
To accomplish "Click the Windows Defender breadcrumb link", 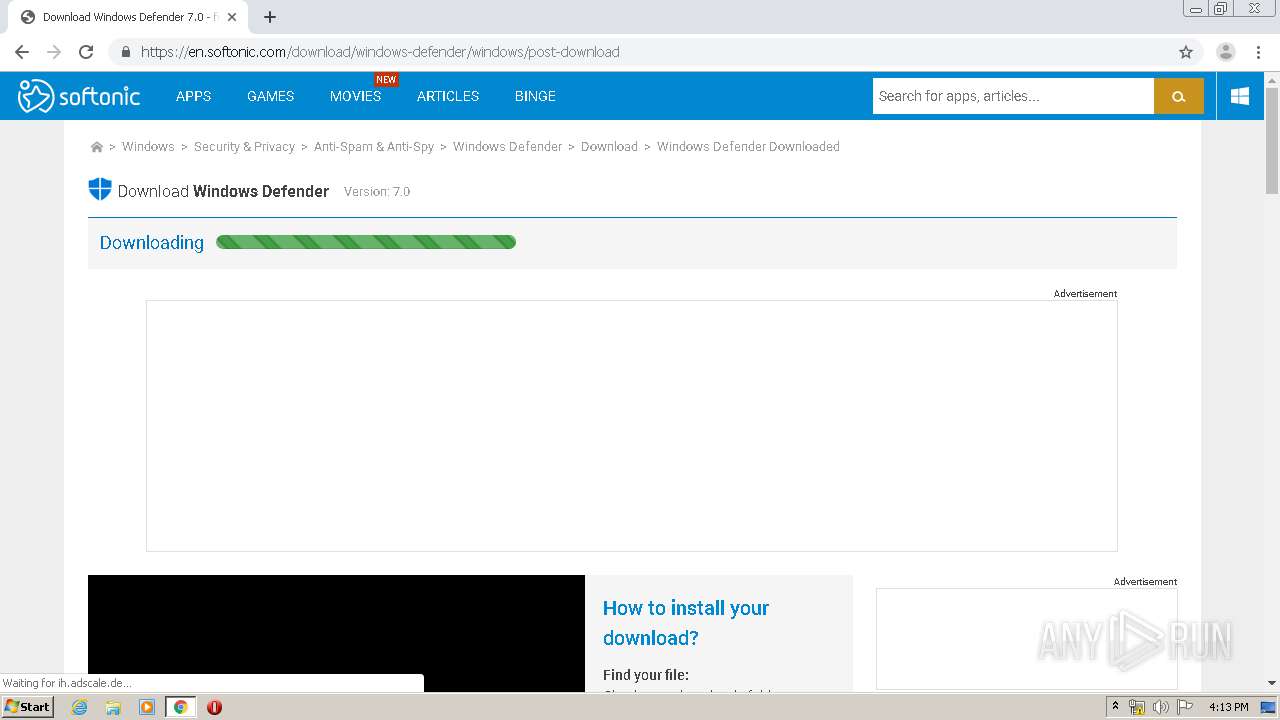I will click(x=507, y=147).
